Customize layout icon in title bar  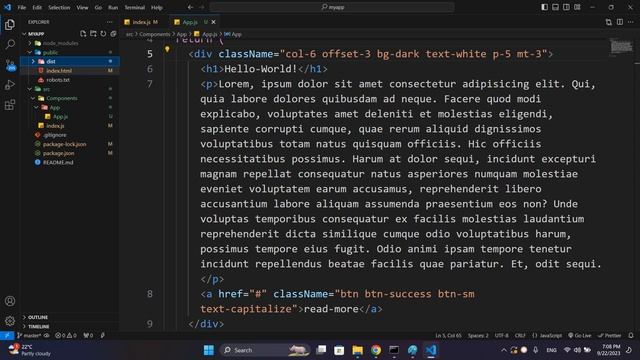pyautogui.click(x=577, y=7)
